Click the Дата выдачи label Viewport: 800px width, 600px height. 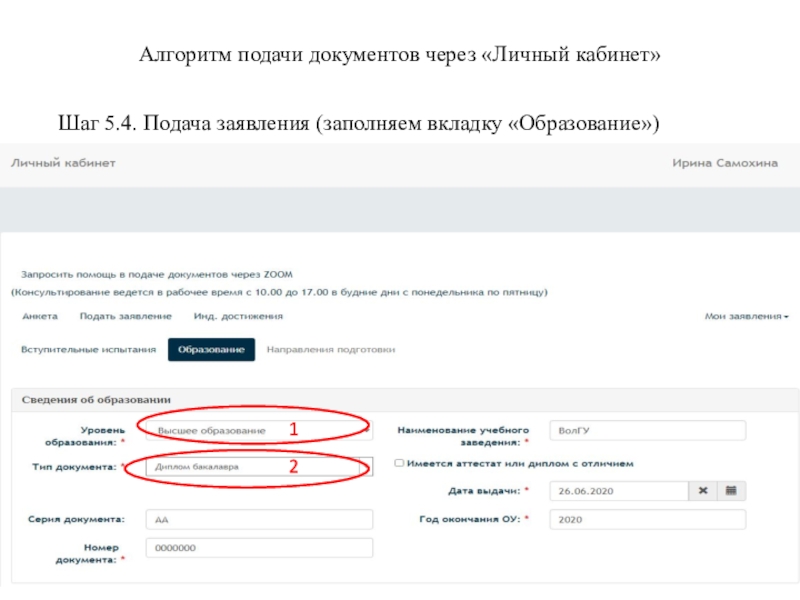pos(484,491)
